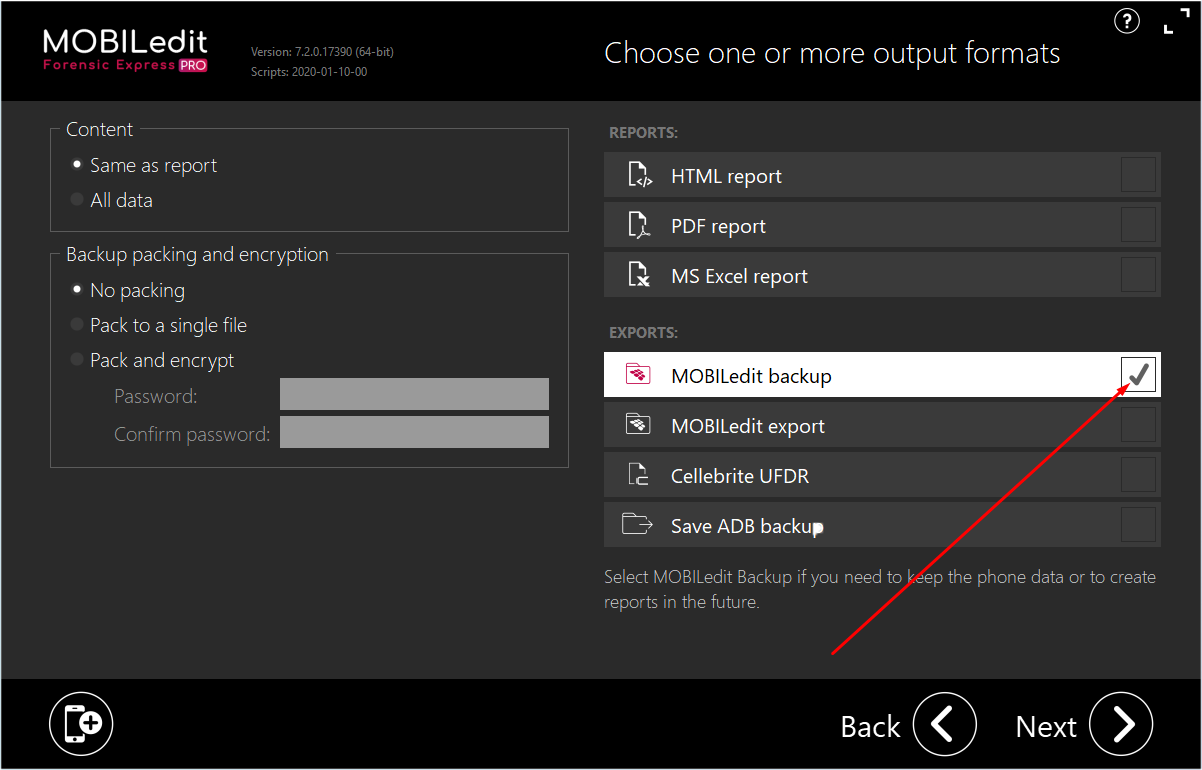Click the EXPORTS: section header
This screenshot has height=770, width=1202.
pyautogui.click(x=643, y=333)
